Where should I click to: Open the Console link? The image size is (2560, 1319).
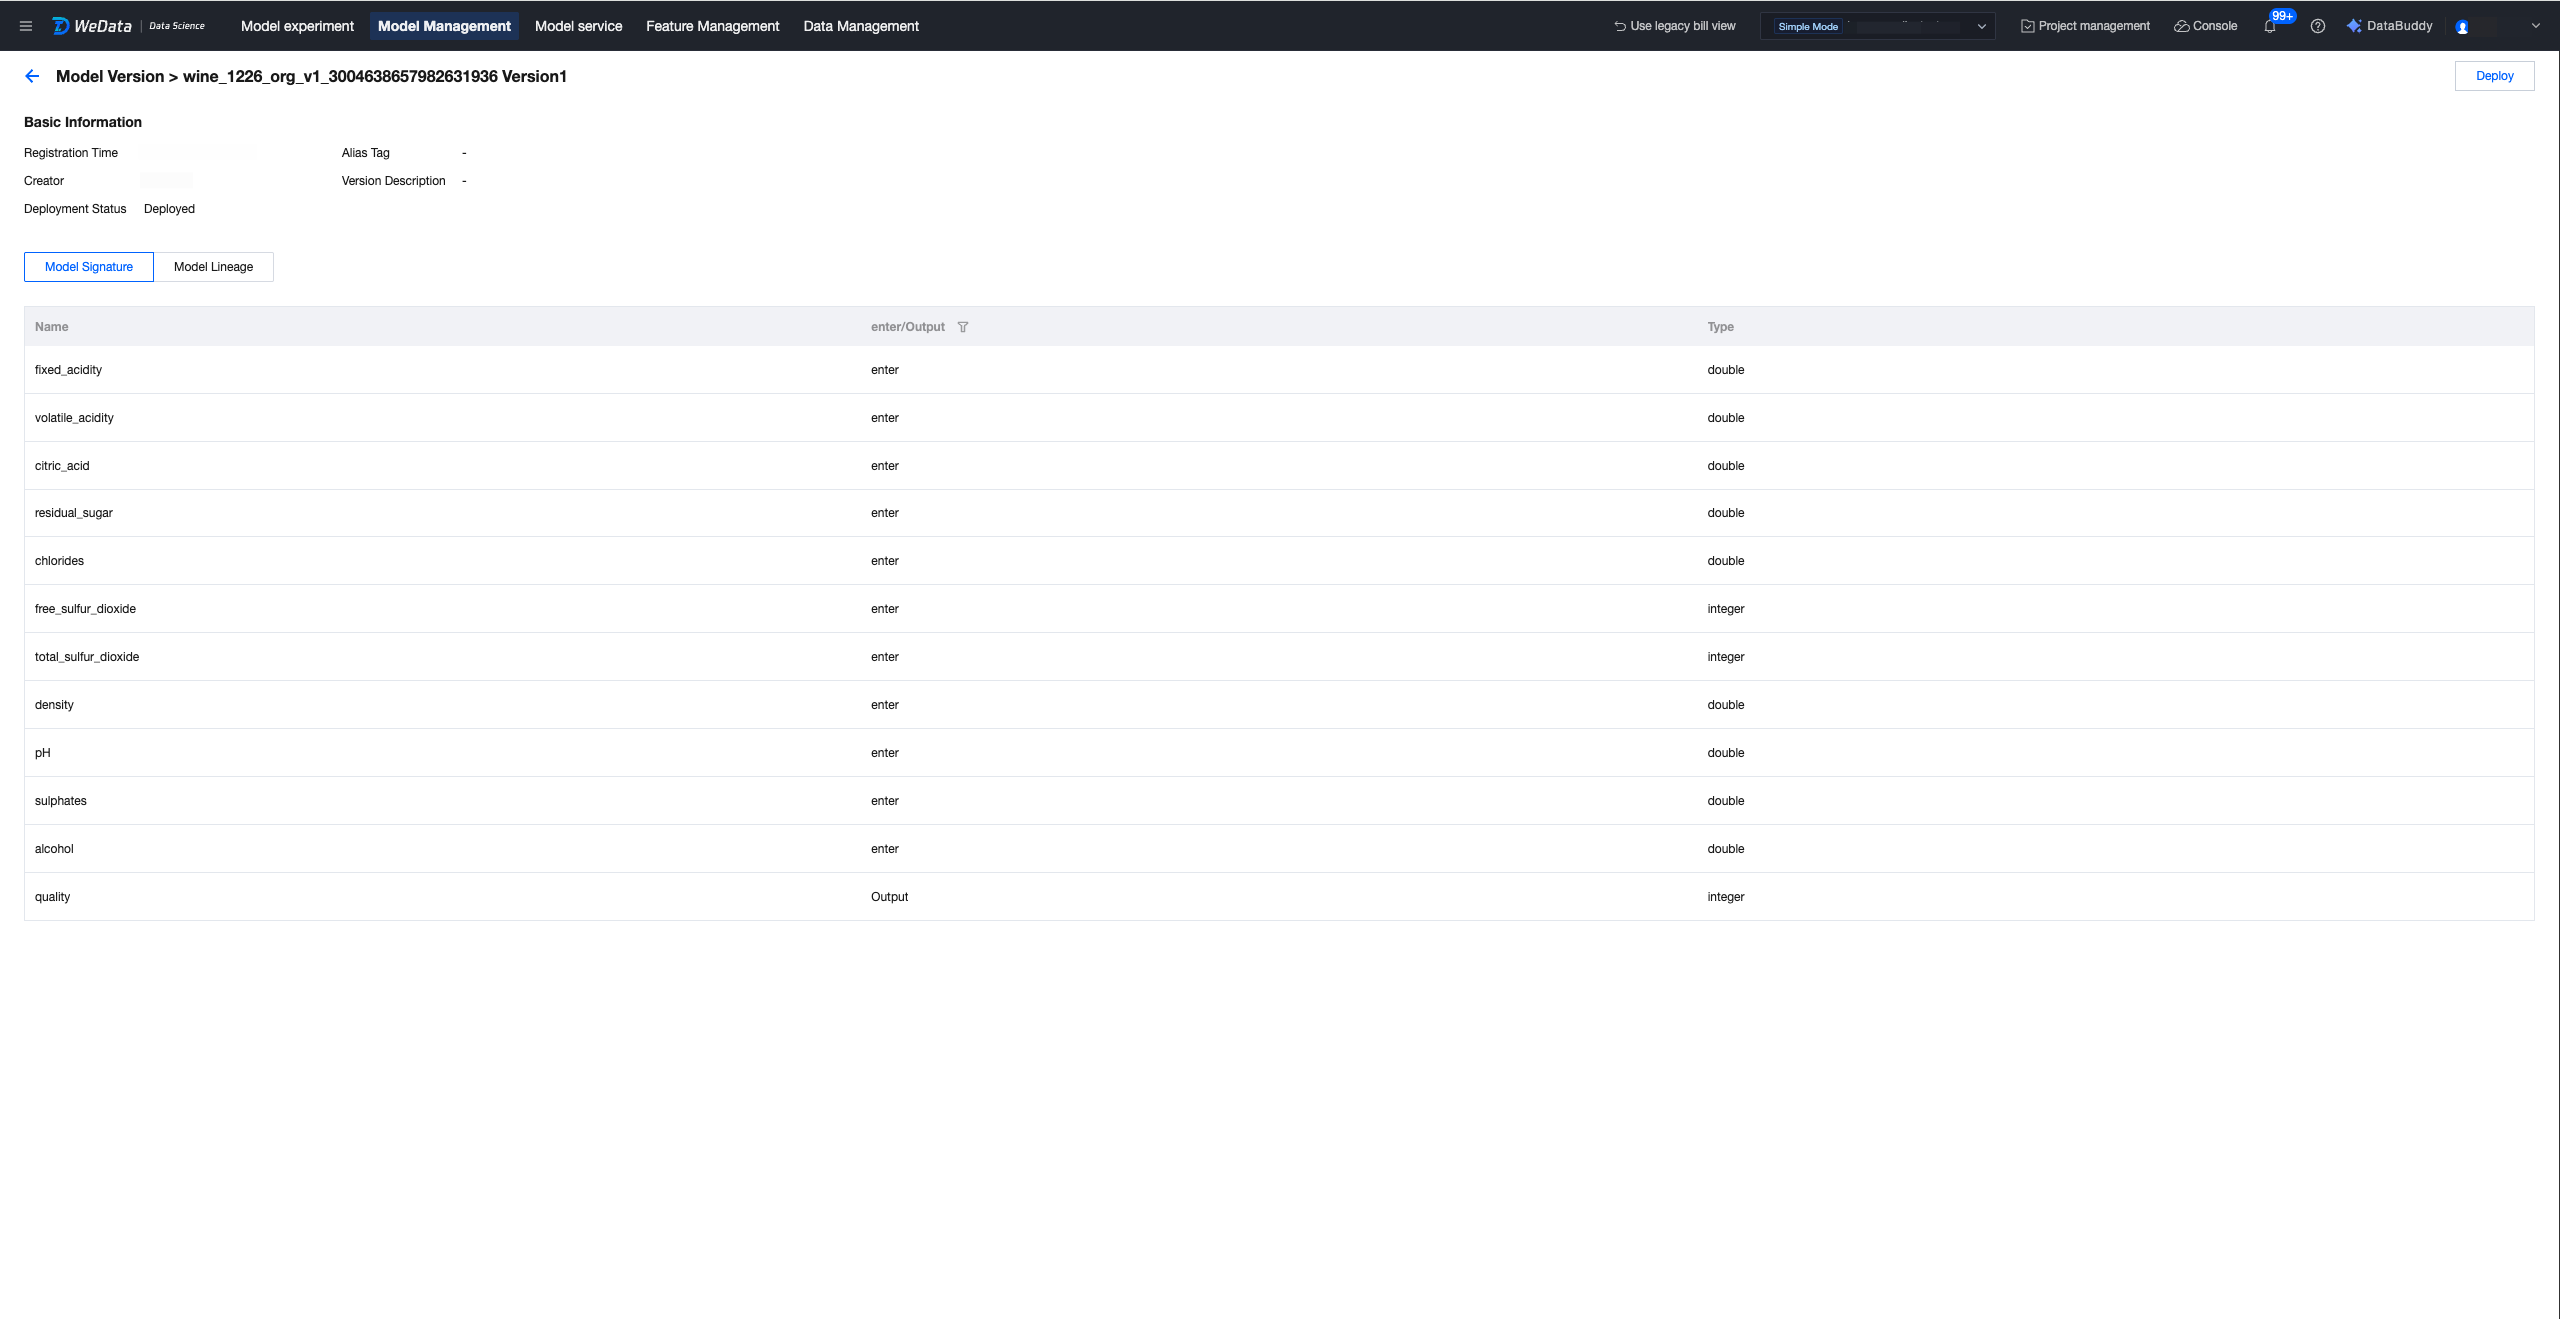[2205, 26]
